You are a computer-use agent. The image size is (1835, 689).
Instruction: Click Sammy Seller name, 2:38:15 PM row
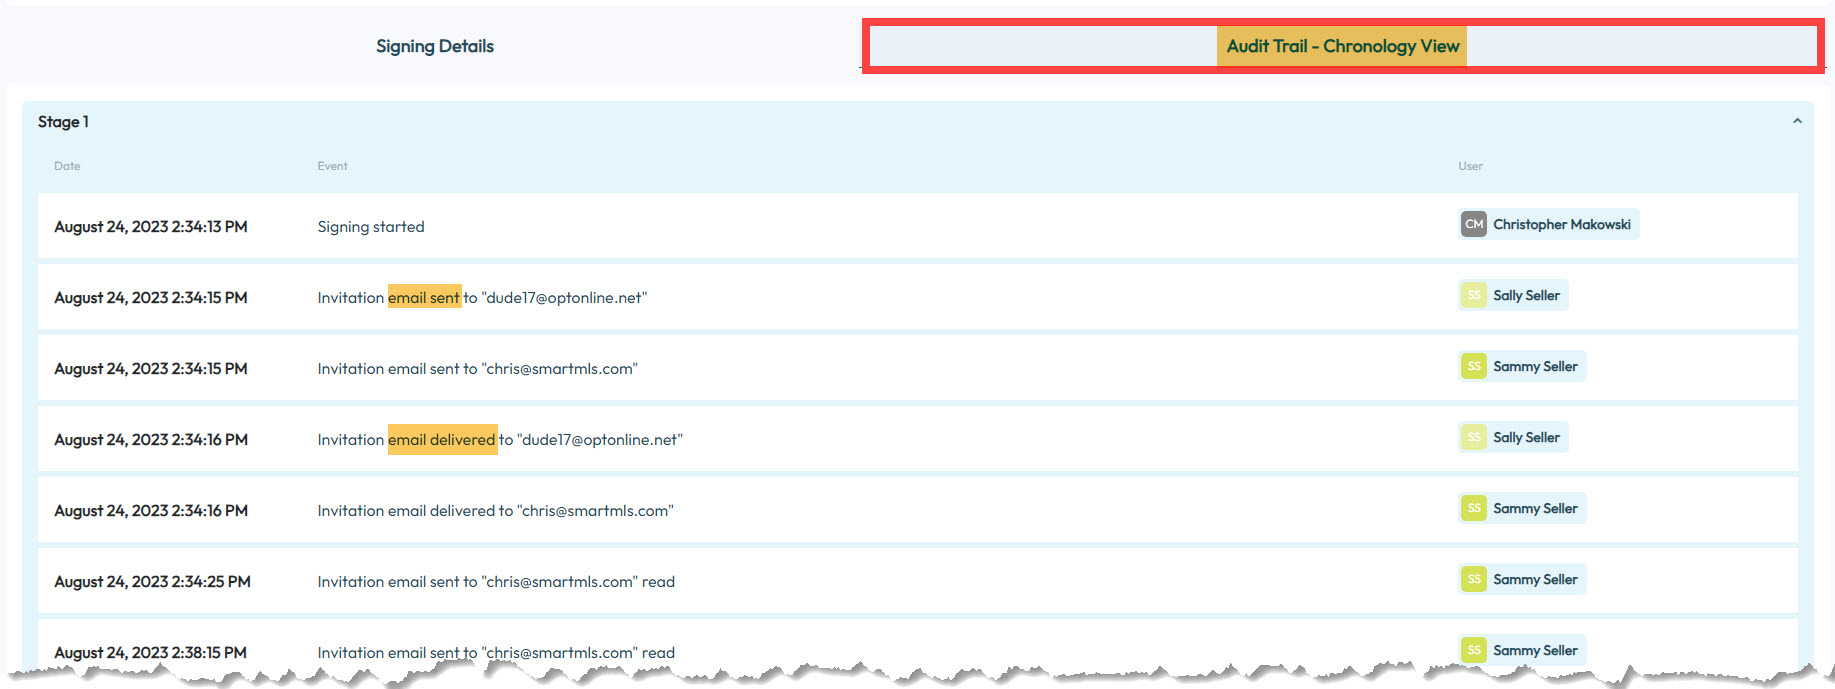tap(1535, 650)
